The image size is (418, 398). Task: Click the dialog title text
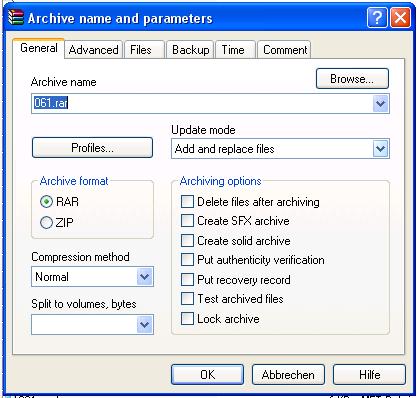coord(120,18)
